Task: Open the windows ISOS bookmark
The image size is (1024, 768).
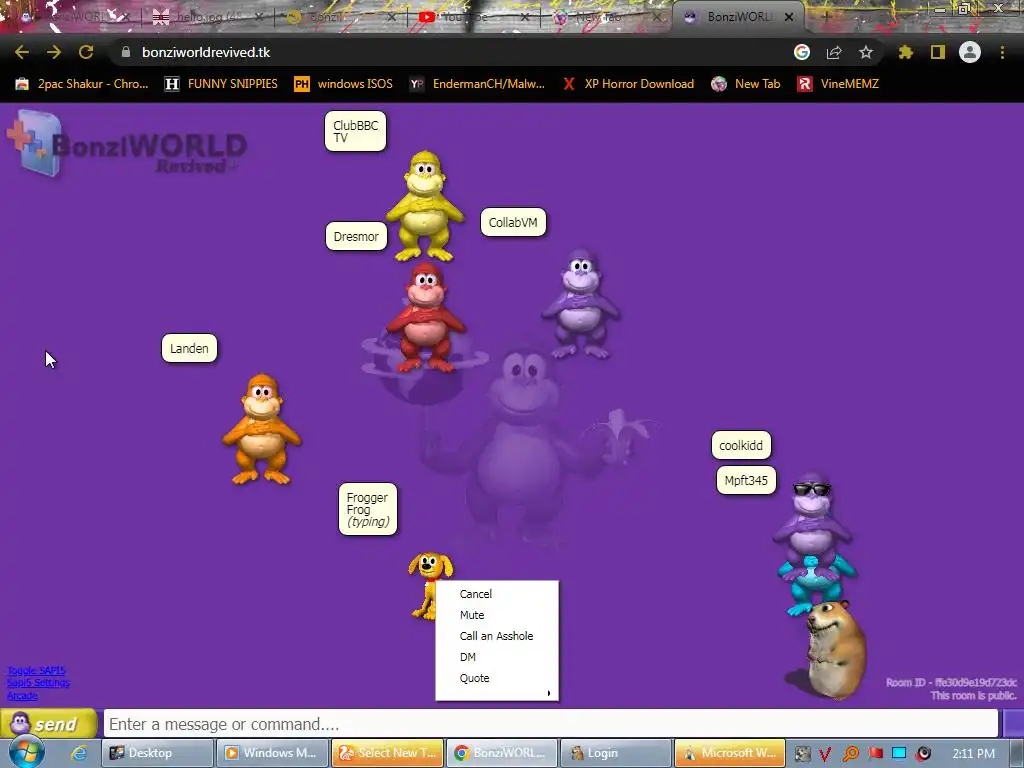Action: point(344,84)
